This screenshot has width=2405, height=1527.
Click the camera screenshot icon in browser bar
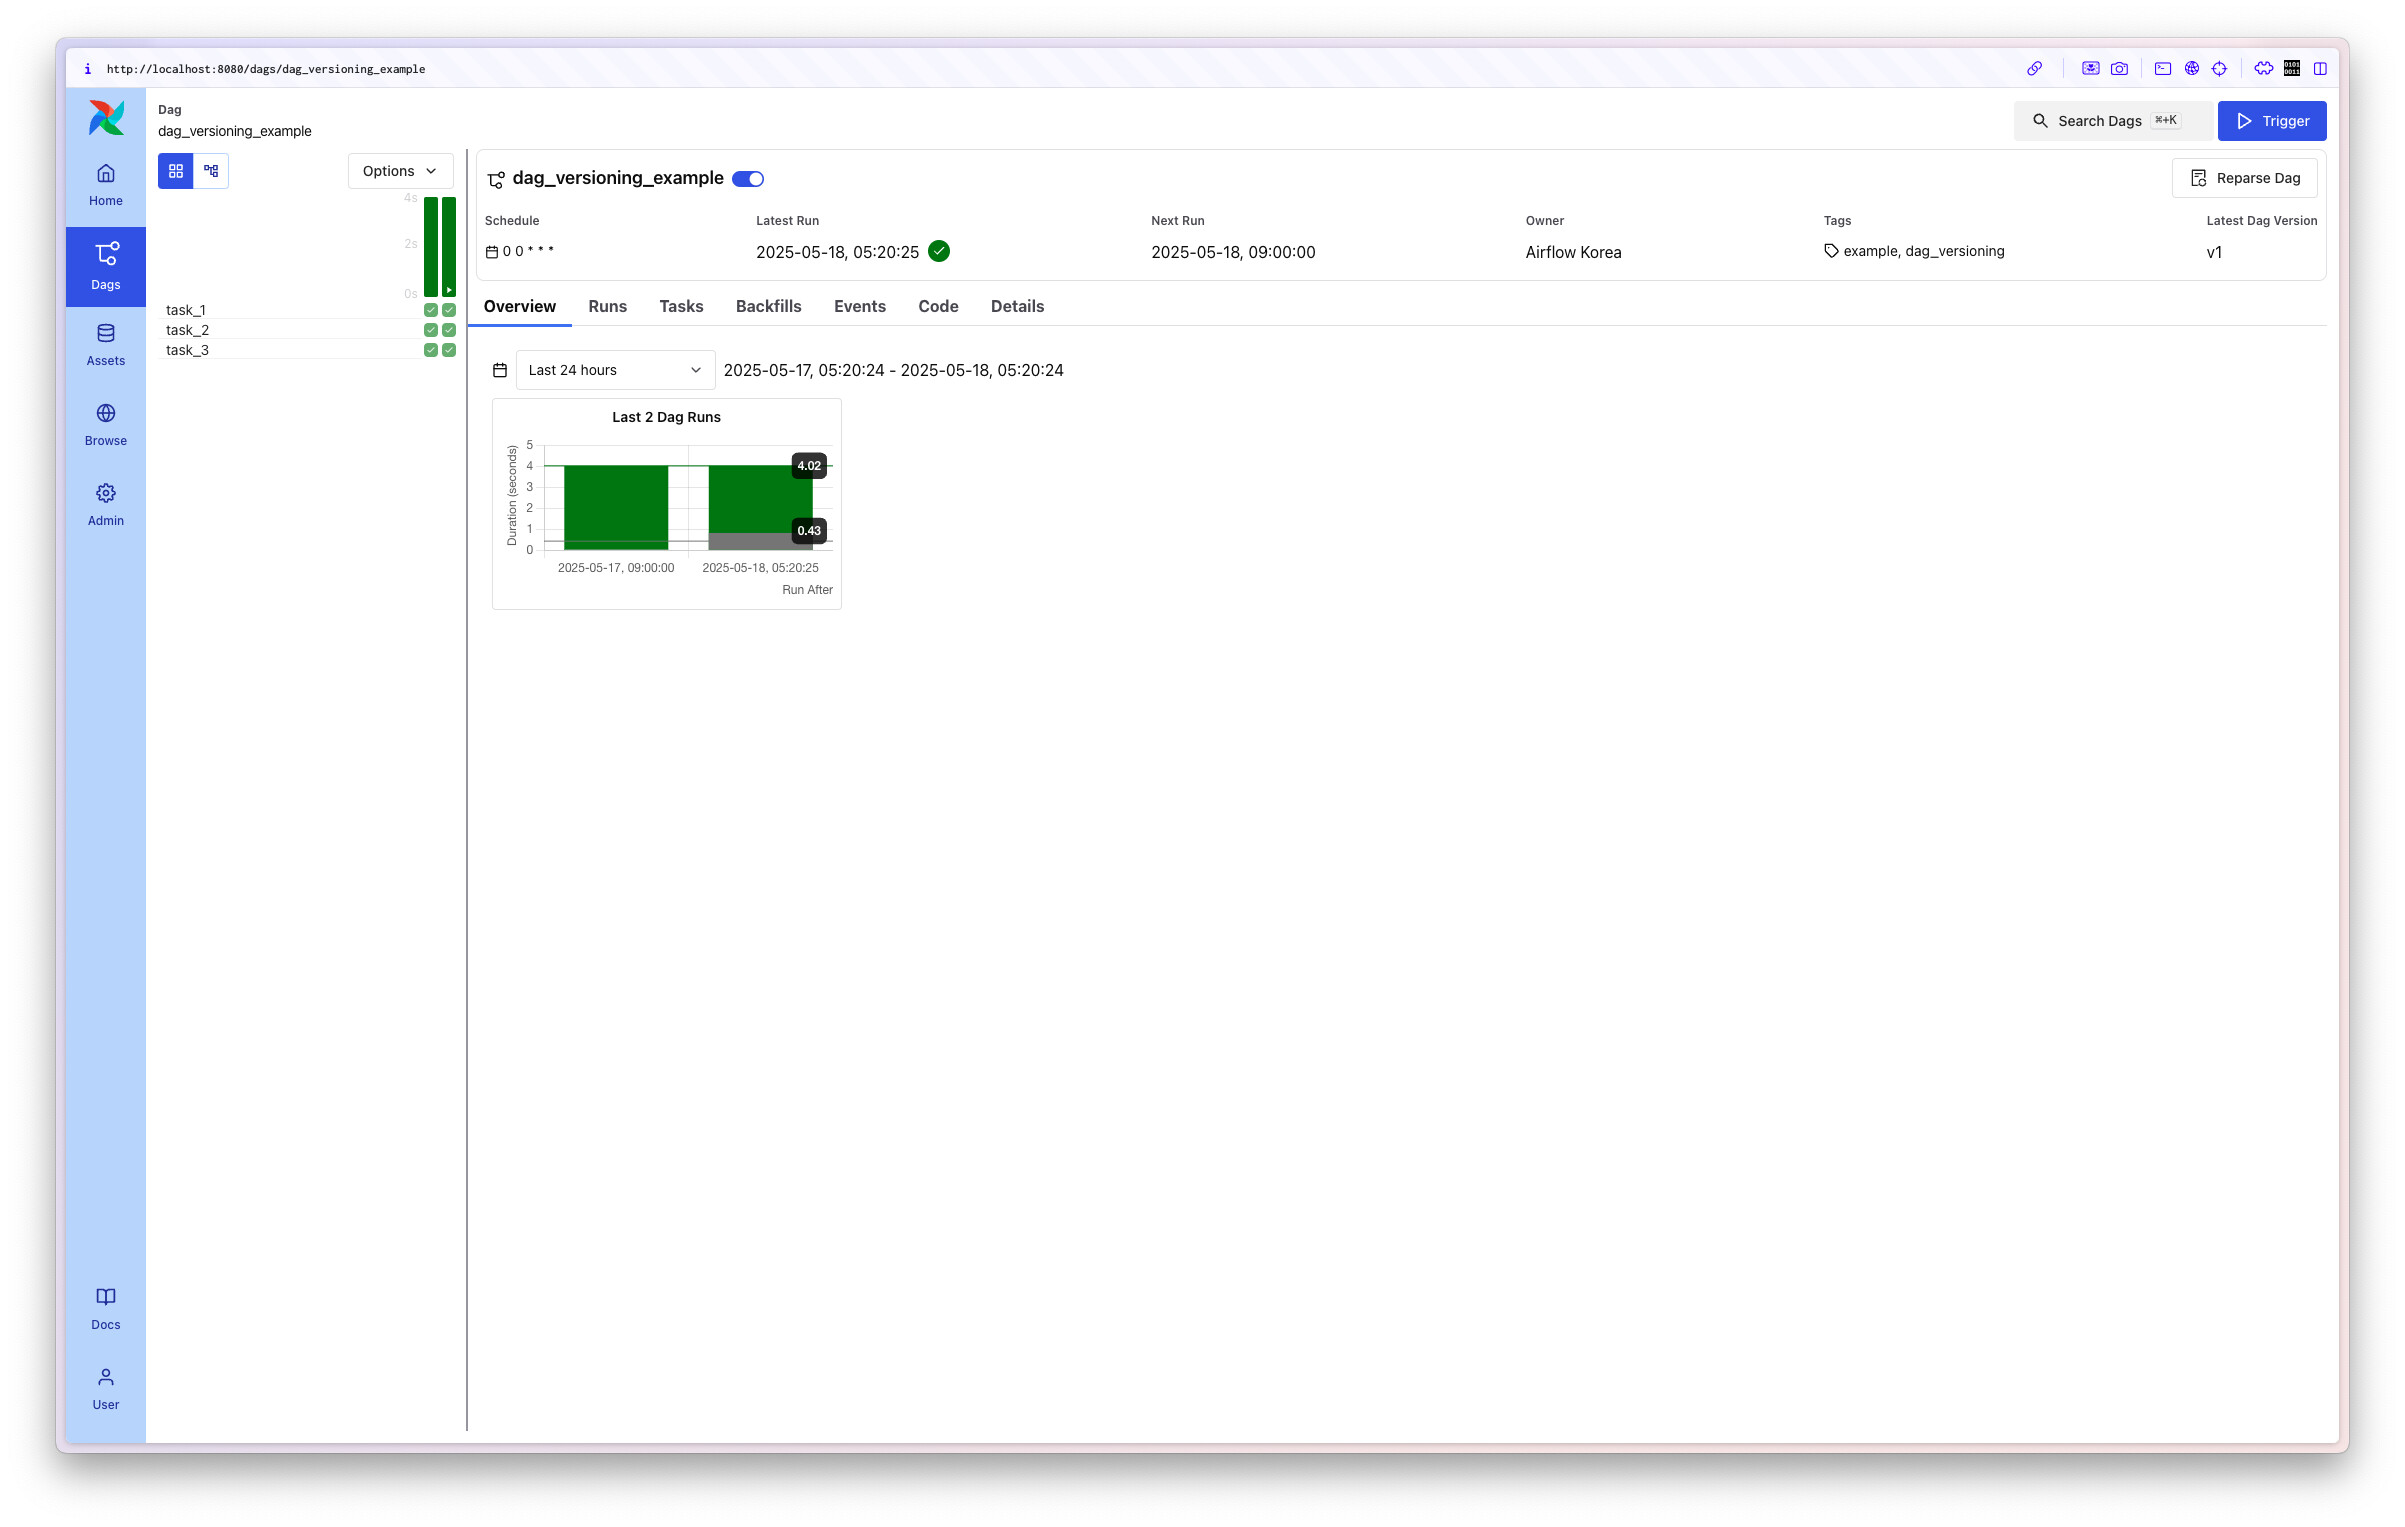pos(2119,69)
